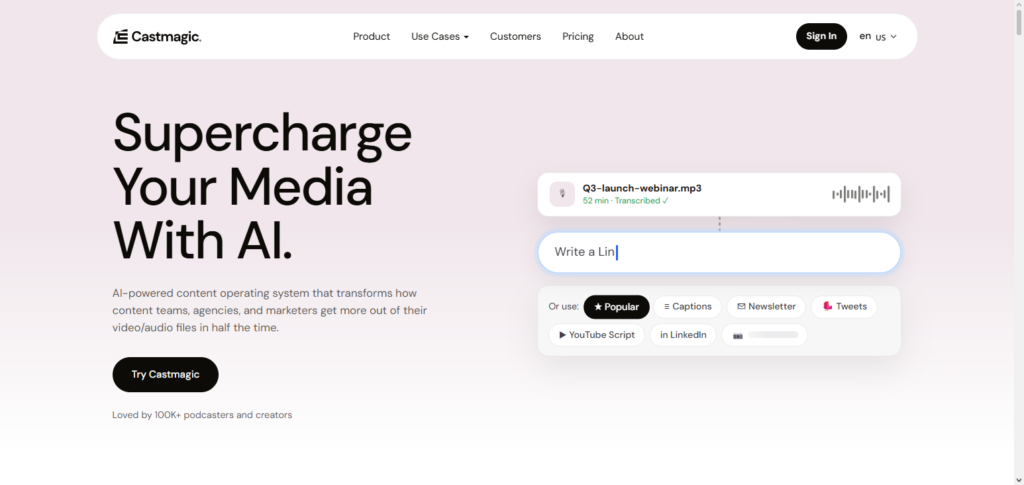
Task: Choose the Newsletter chip
Action: [x=766, y=307]
